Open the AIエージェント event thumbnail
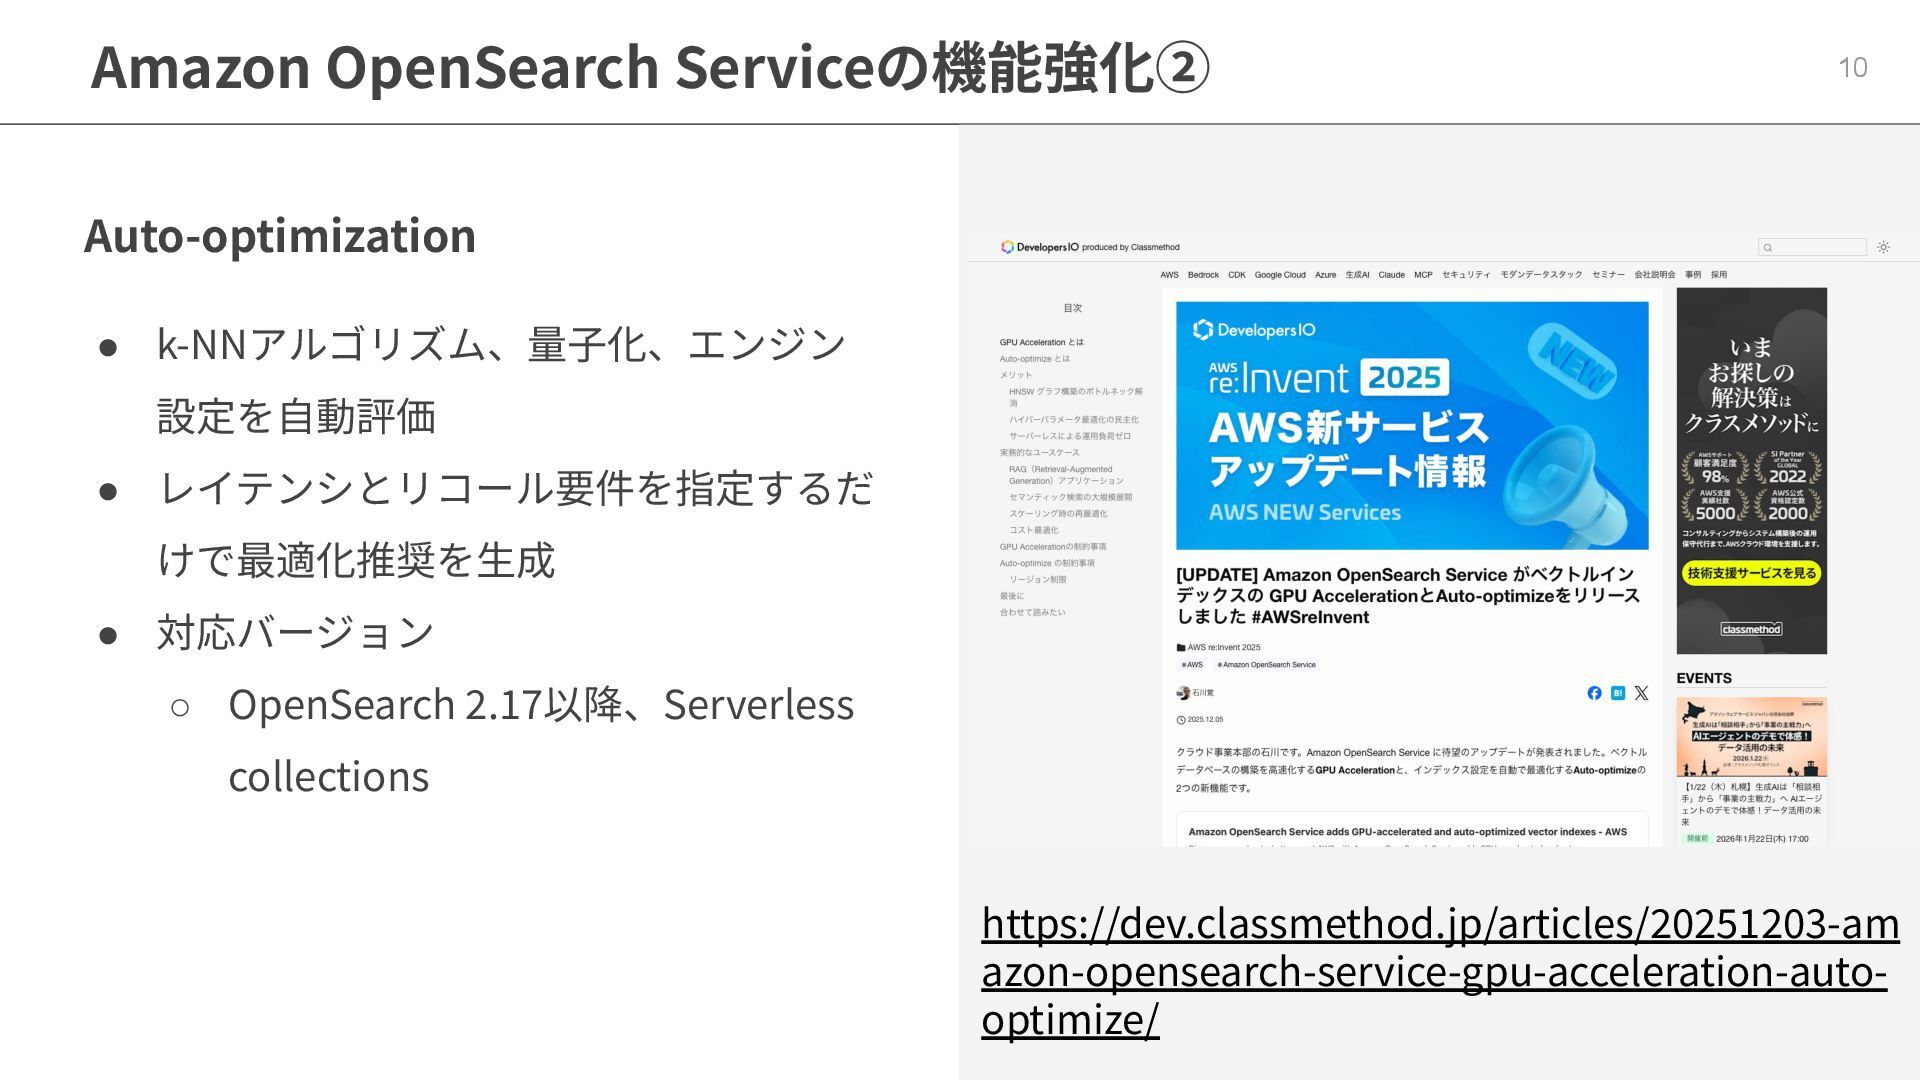Viewport: 1920px width, 1080px height. tap(1751, 737)
